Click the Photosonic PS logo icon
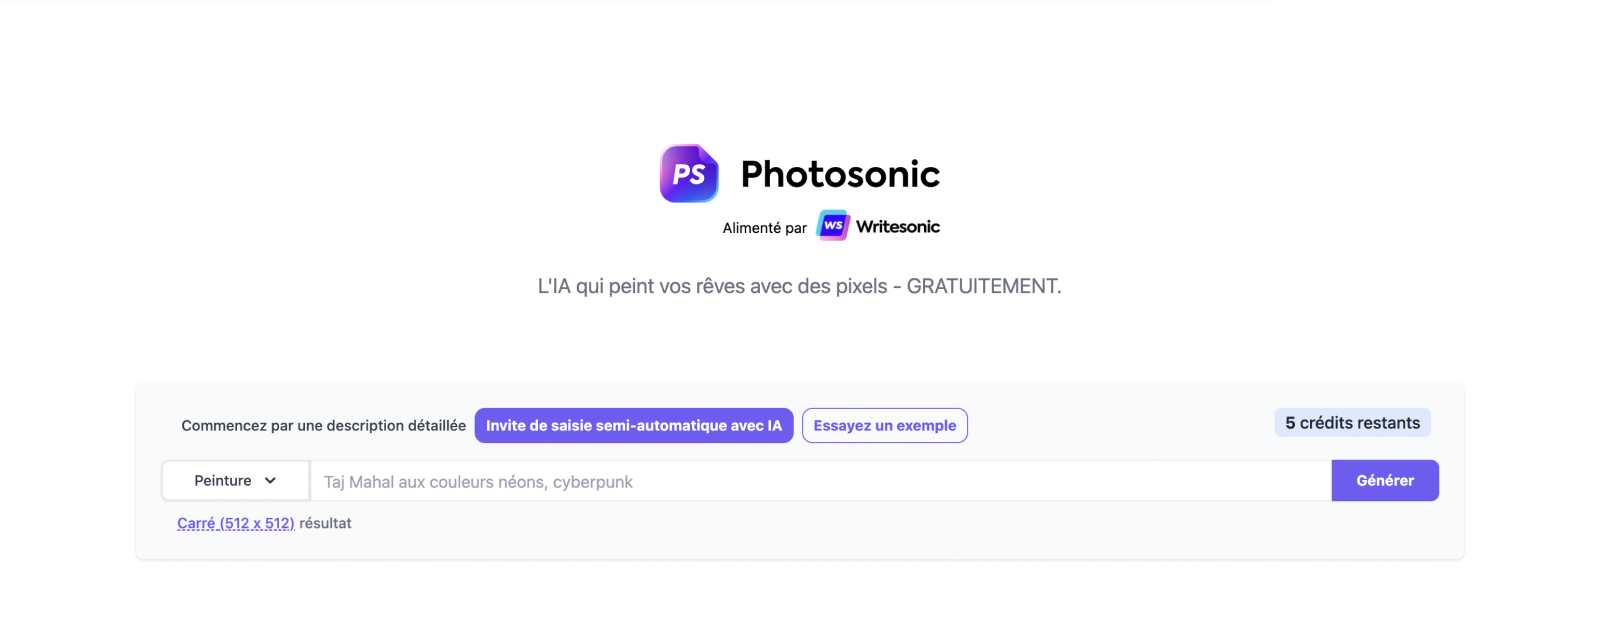The image size is (1600, 632). tap(688, 173)
